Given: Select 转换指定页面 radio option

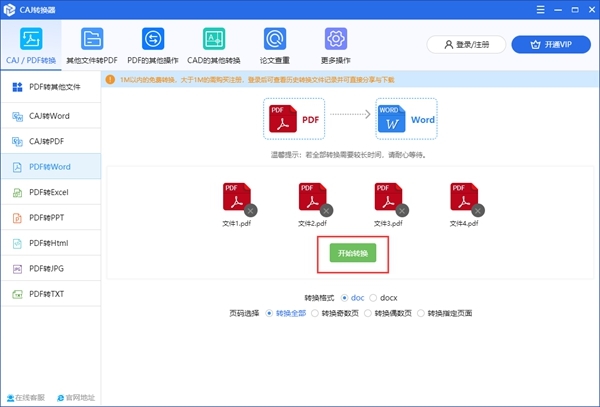Looking at the screenshot, I should pos(421,313).
